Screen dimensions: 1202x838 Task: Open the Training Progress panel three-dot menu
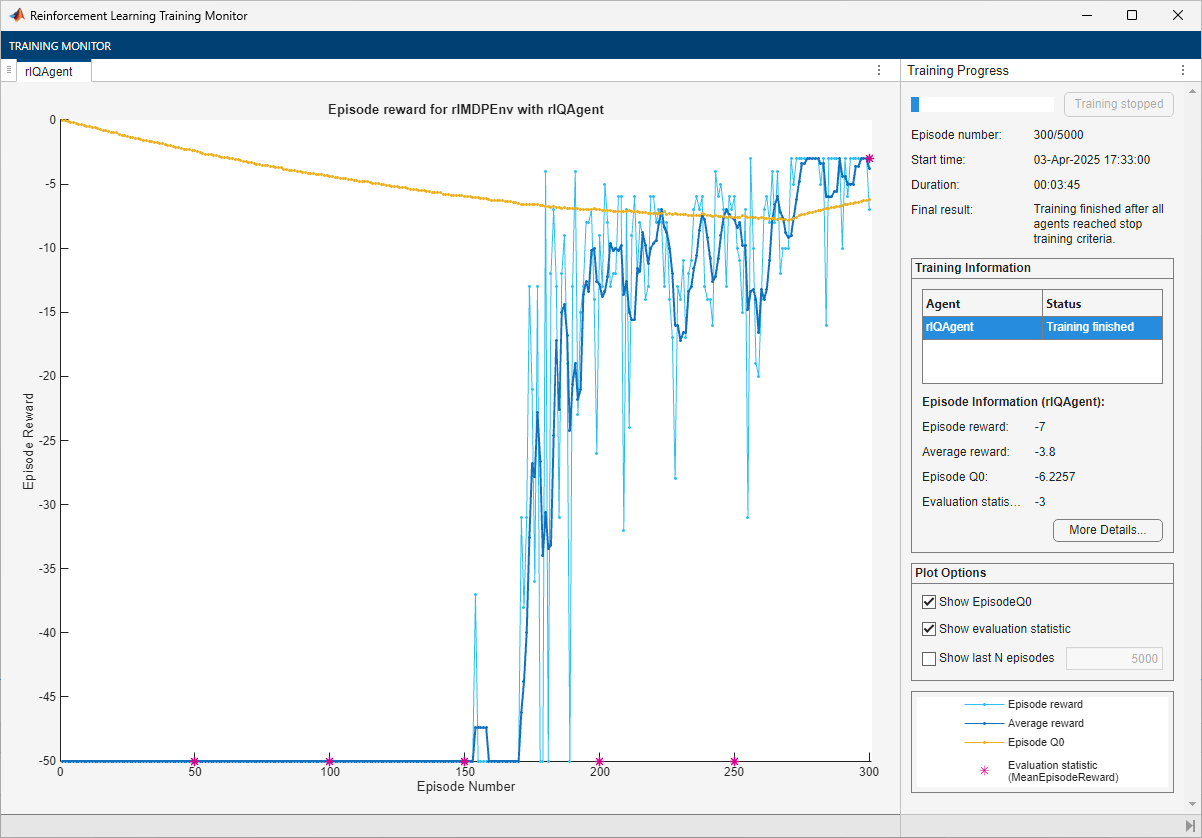point(1183,70)
